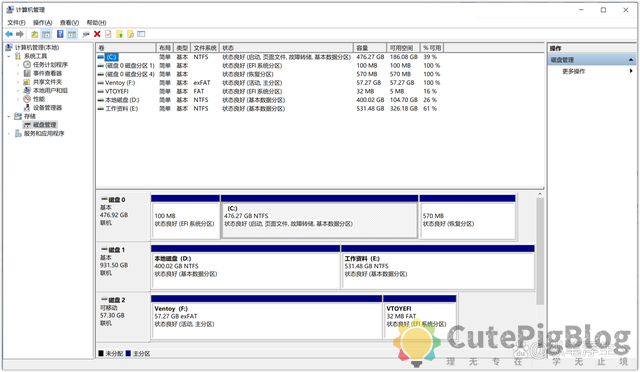The width and height of the screenshot is (640, 372).
Task: Sort by the 卷 column header
Action: [x=126, y=48]
